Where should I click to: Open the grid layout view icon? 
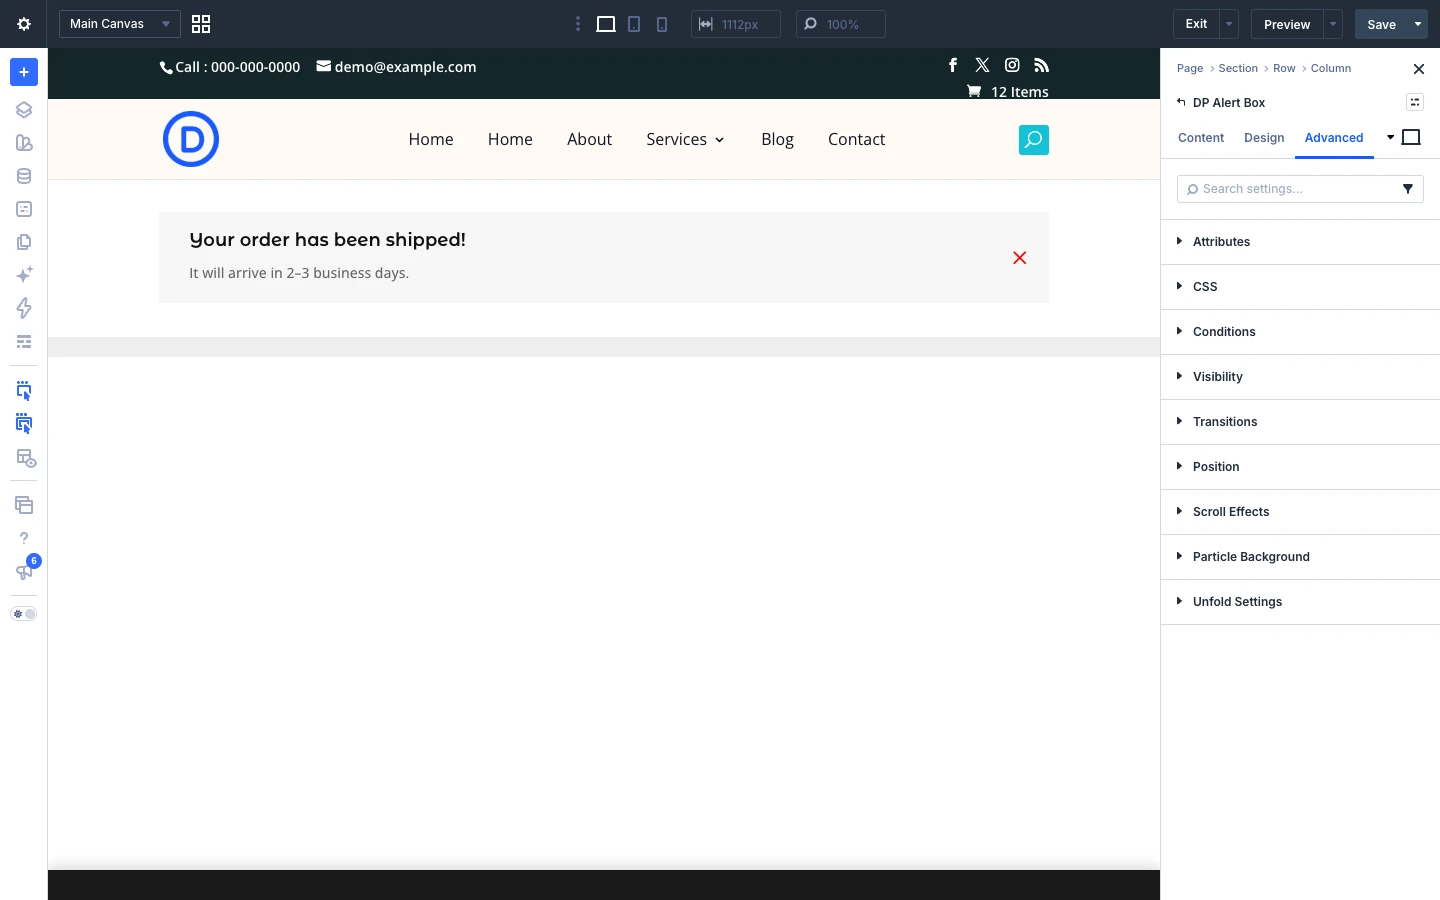coord(201,24)
